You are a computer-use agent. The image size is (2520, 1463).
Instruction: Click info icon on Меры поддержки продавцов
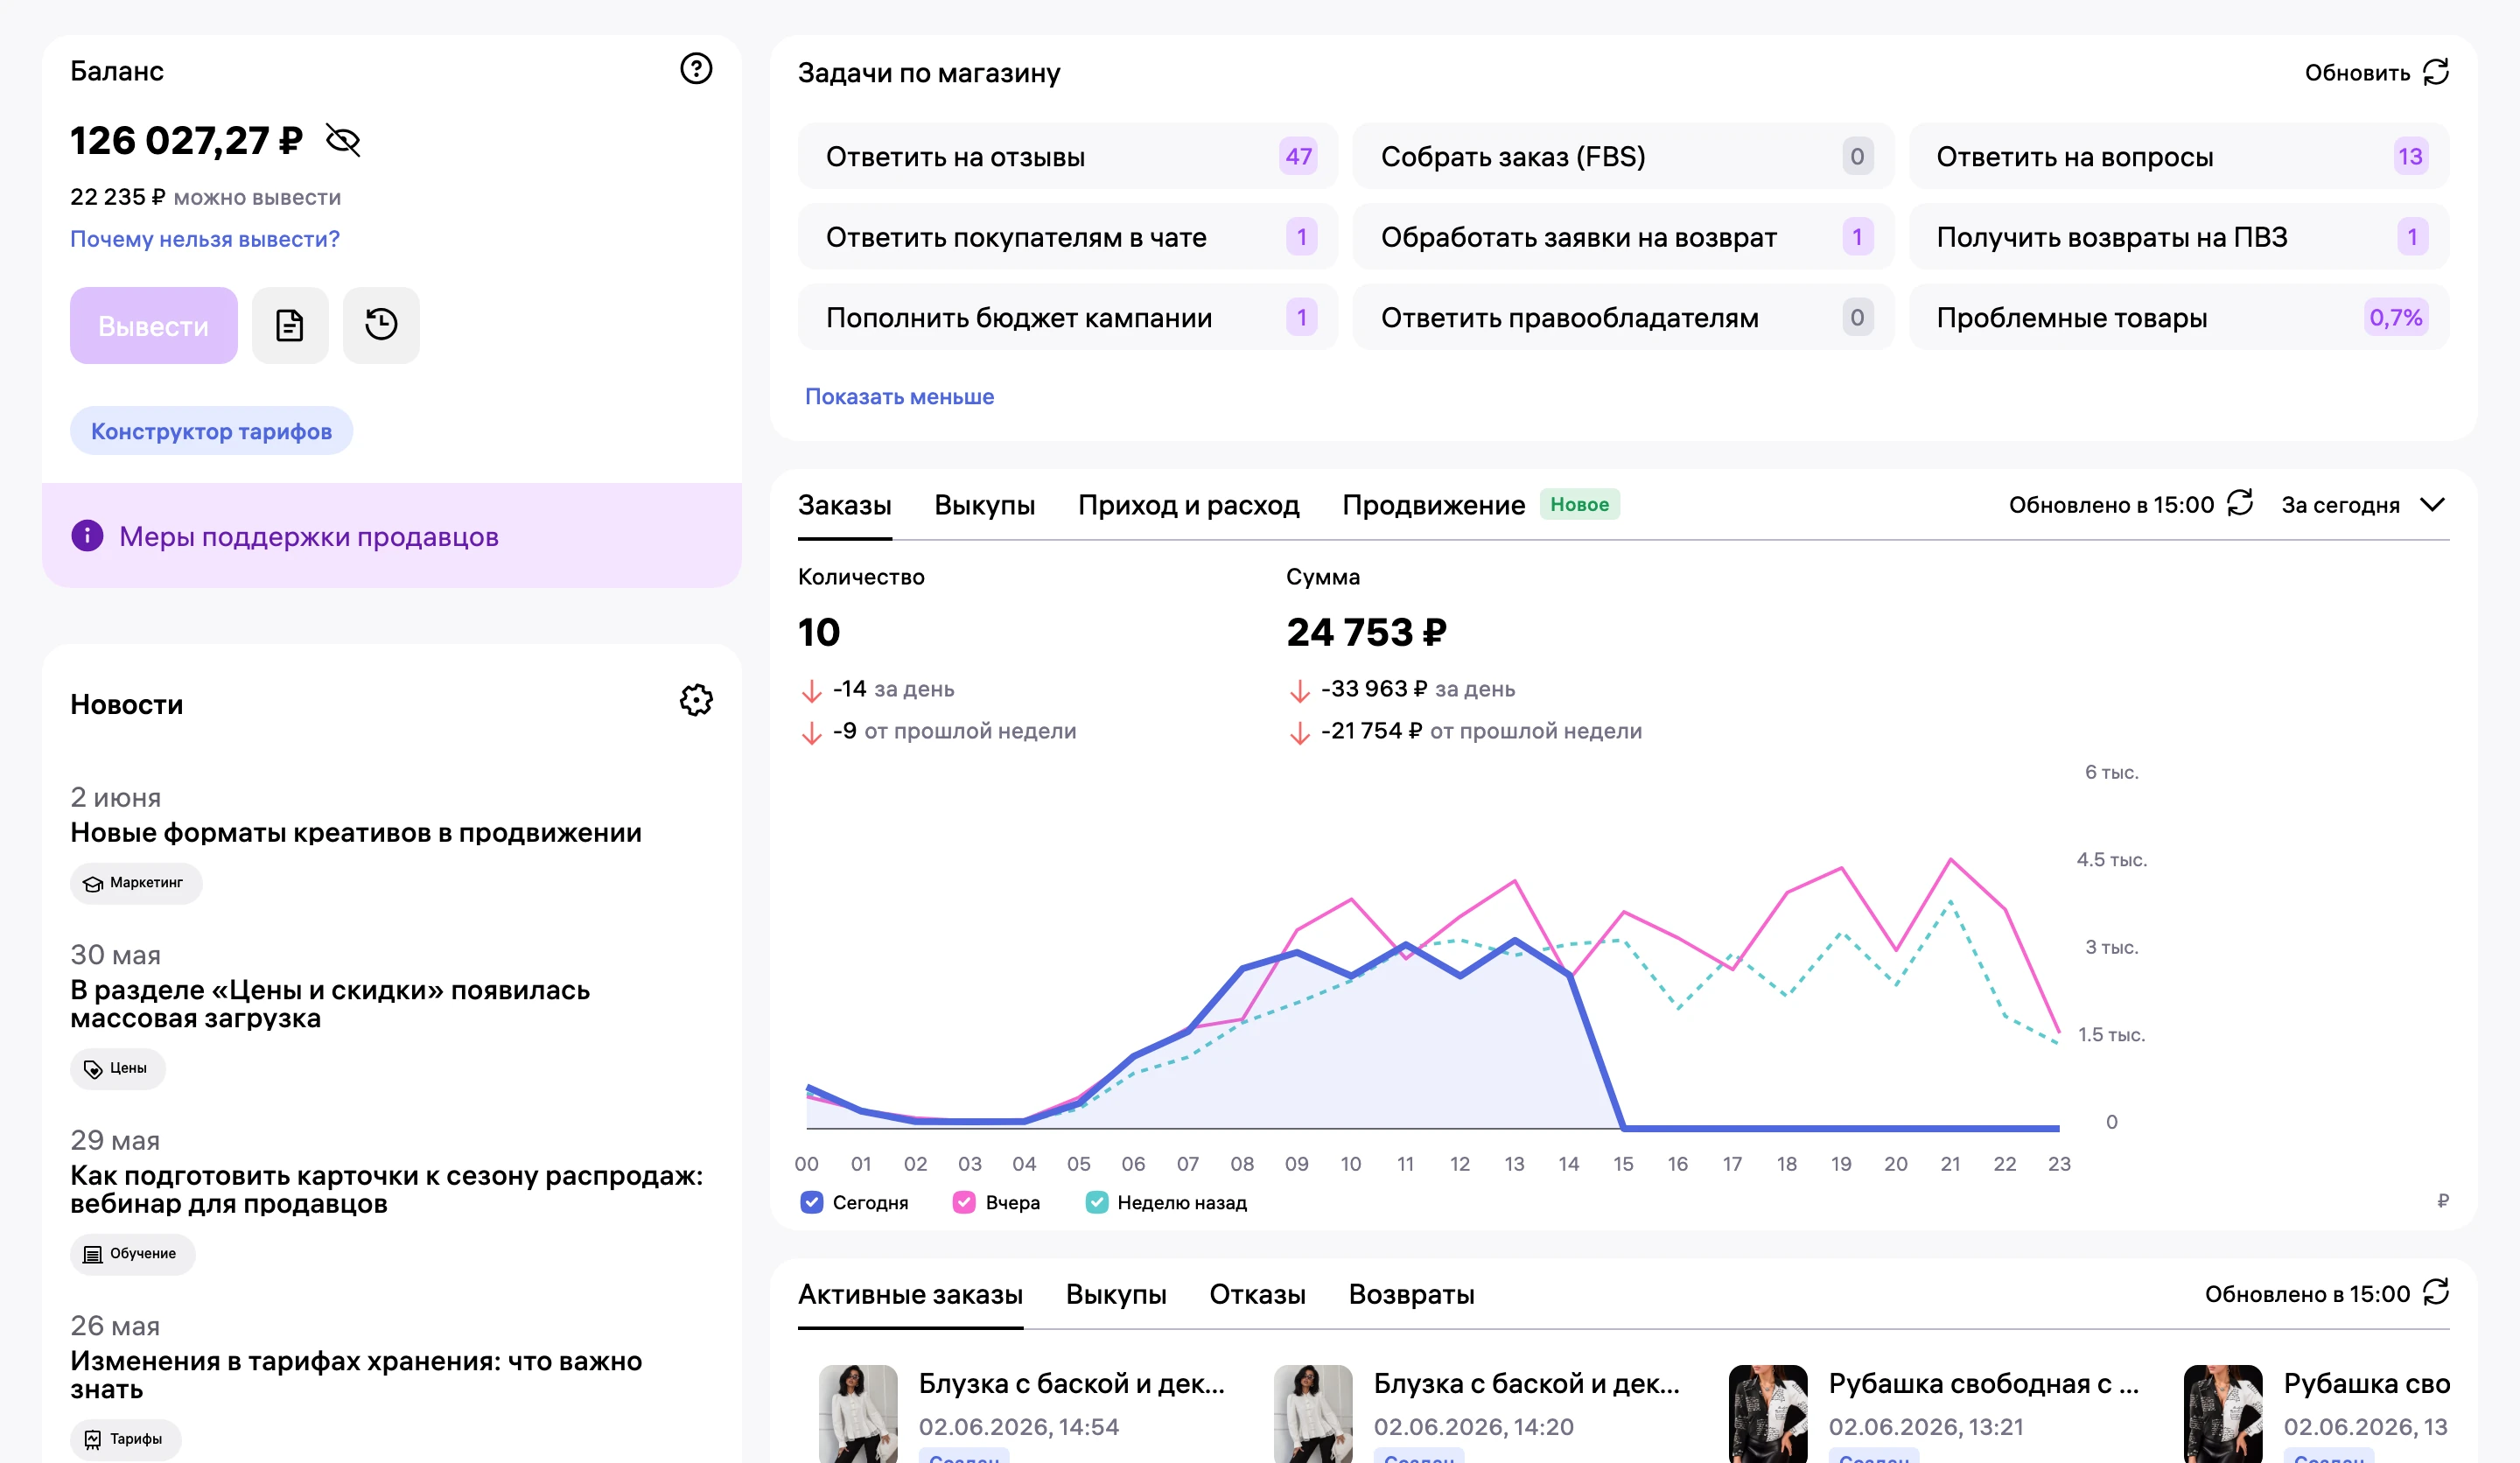point(87,536)
